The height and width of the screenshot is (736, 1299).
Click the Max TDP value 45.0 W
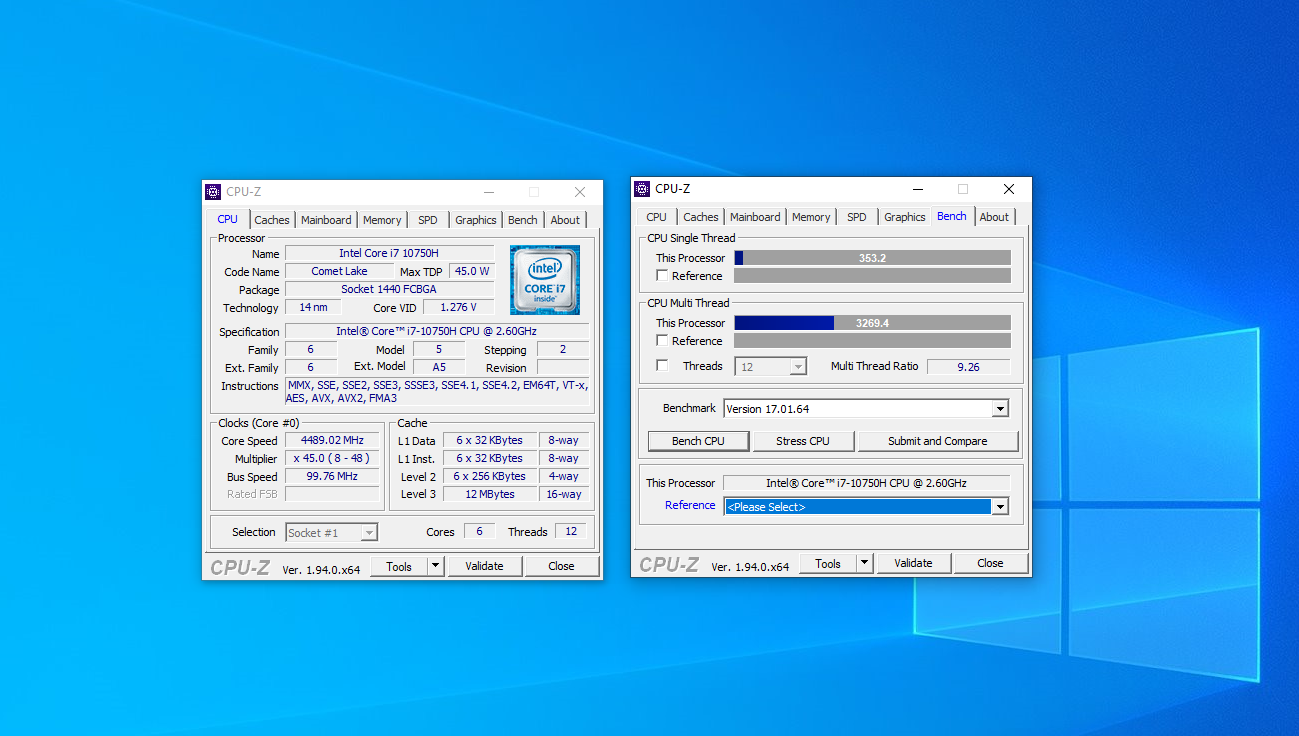pyautogui.click(x=471, y=271)
